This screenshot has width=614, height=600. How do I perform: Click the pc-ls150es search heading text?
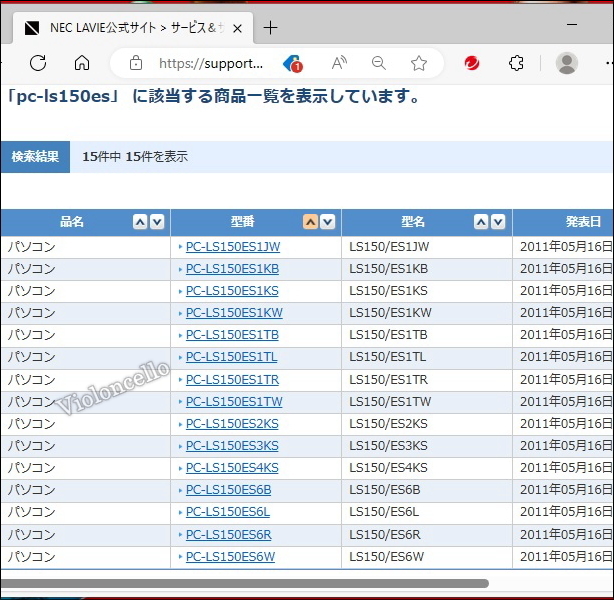(215, 96)
